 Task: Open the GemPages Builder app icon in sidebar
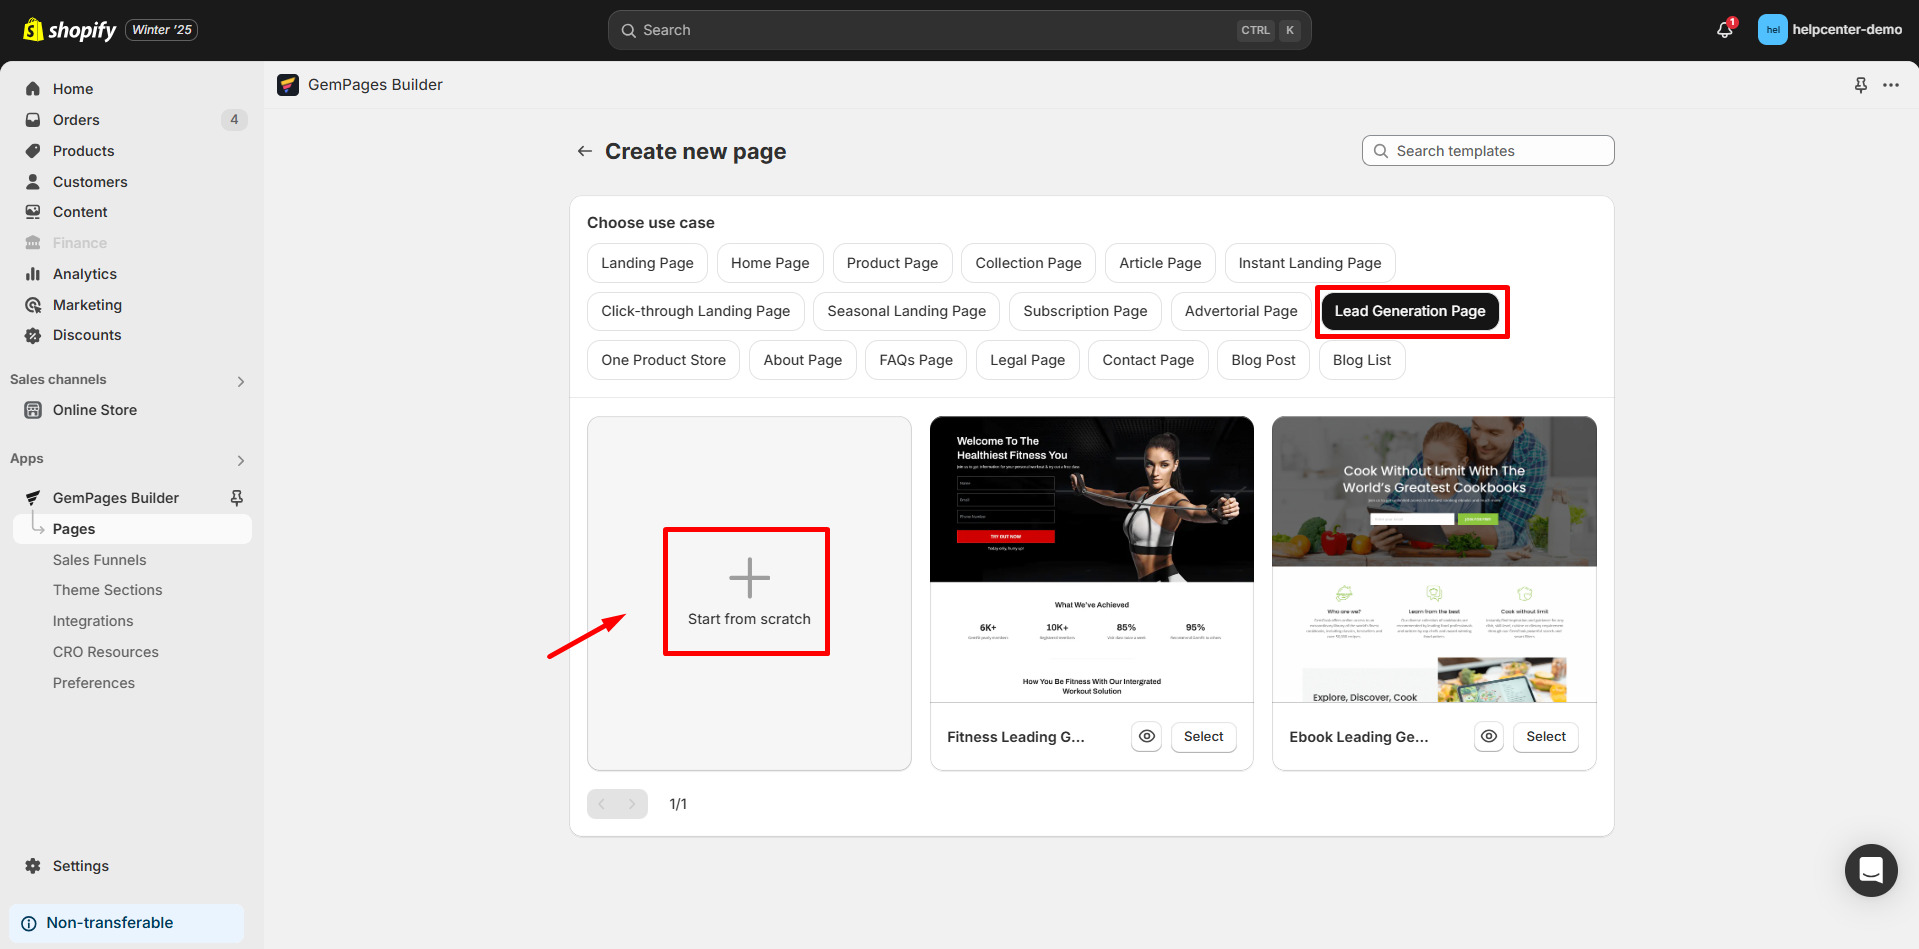pyautogui.click(x=32, y=497)
